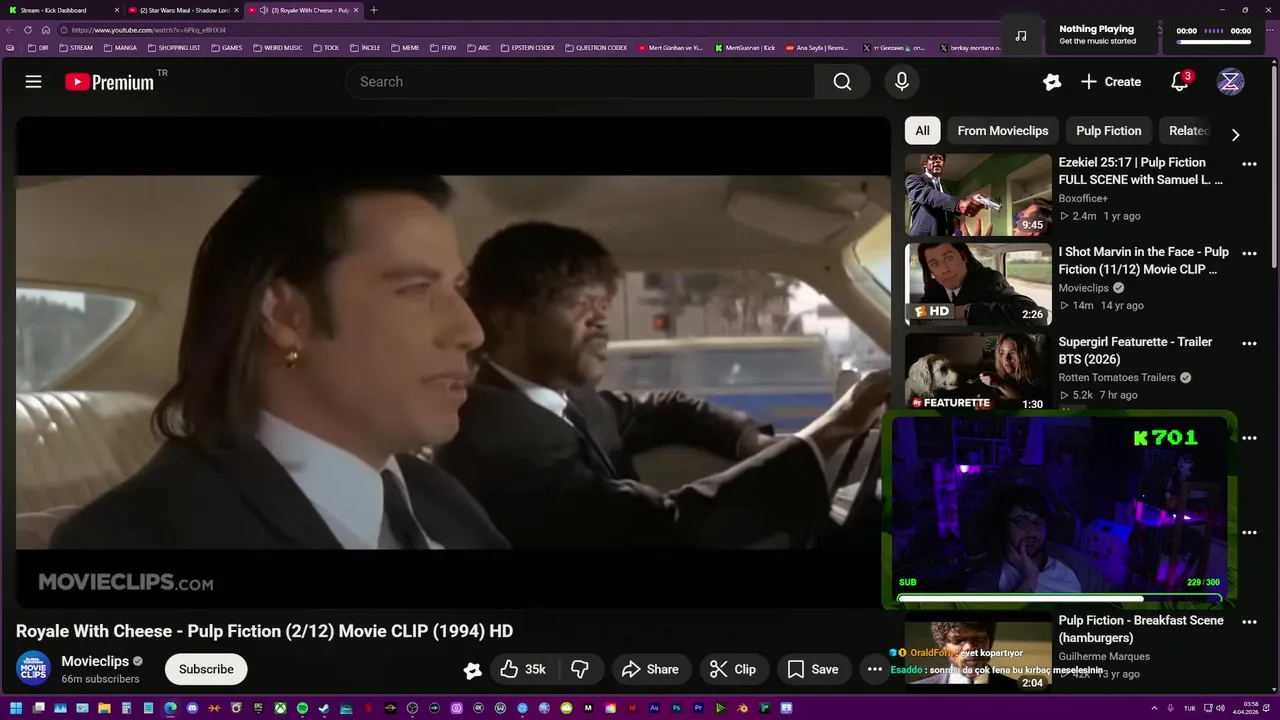
Task: Show more chips with the right arrow
Action: pyautogui.click(x=1235, y=135)
